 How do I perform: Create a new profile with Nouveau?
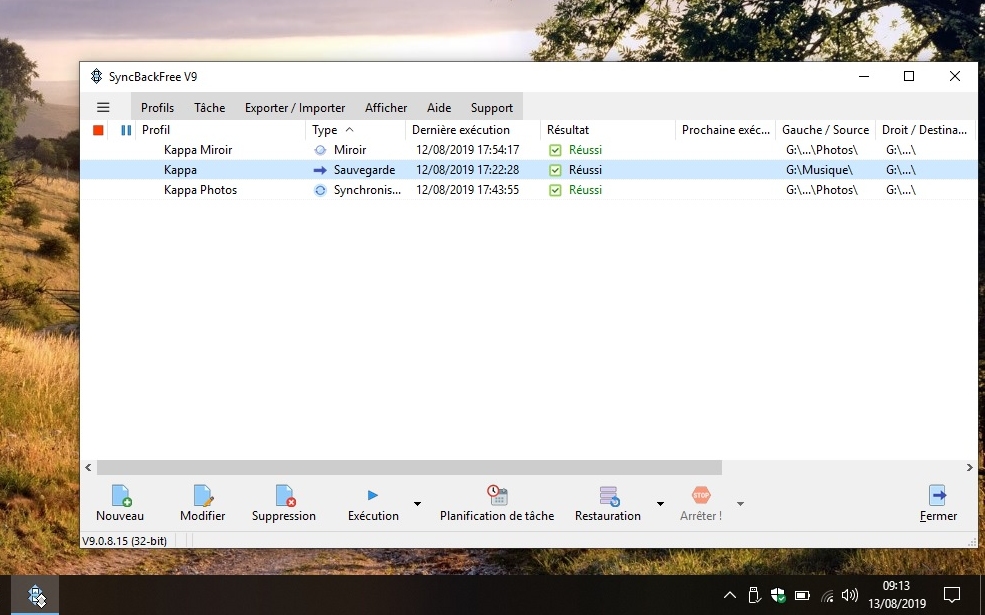(120, 503)
